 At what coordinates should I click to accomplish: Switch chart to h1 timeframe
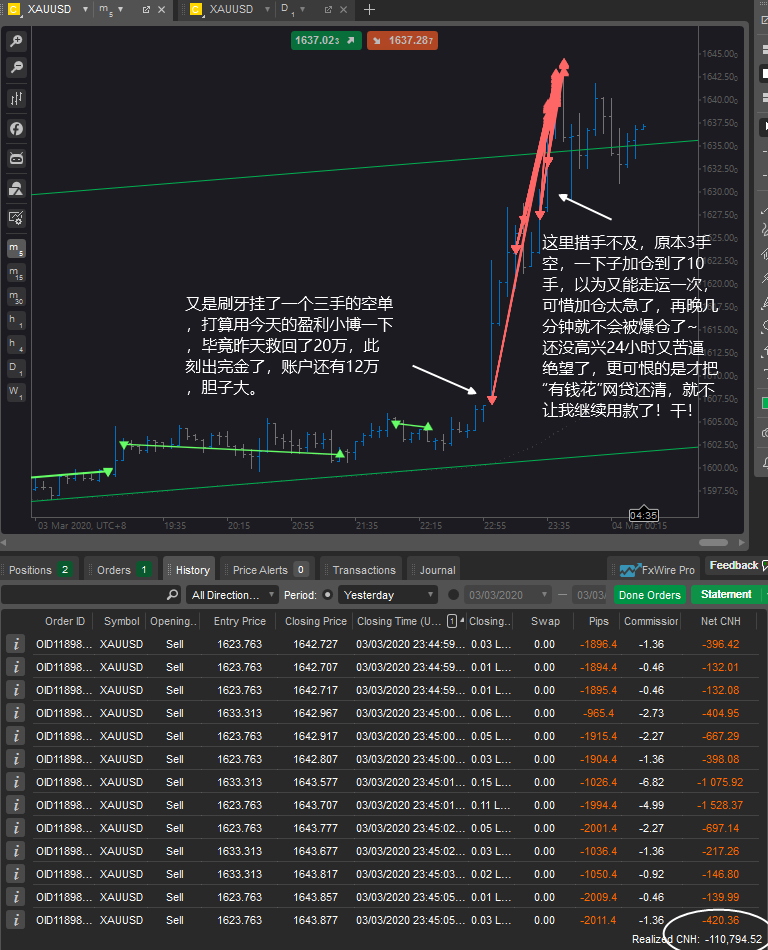pos(16,320)
